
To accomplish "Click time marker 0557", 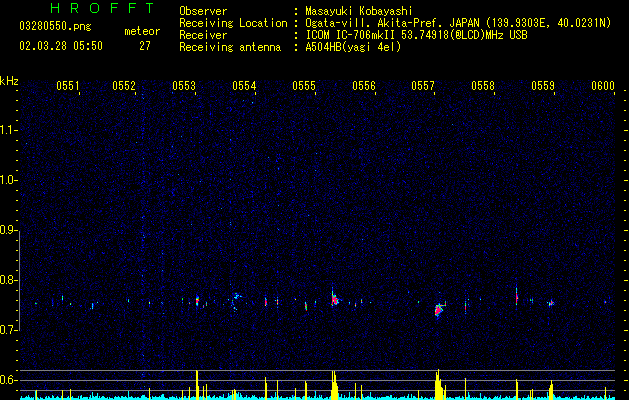I will [423, 86].
